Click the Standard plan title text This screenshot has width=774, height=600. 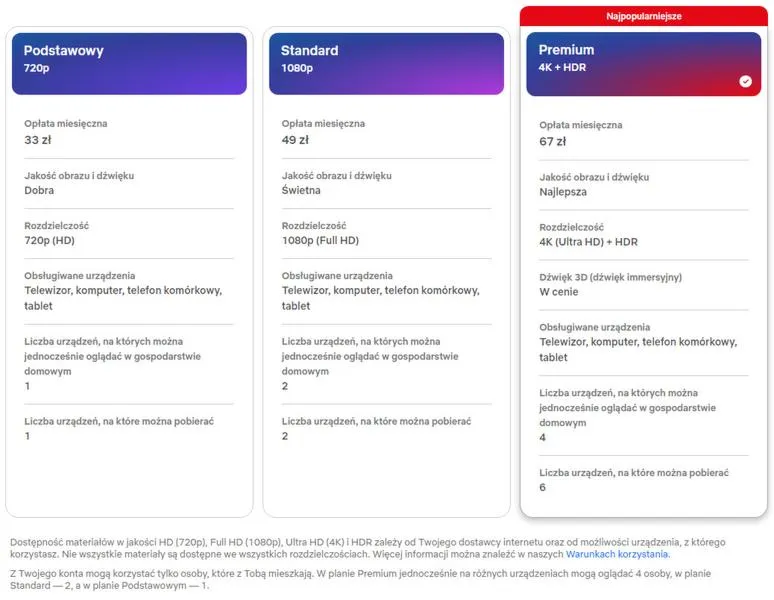click(x=310, y=50)
